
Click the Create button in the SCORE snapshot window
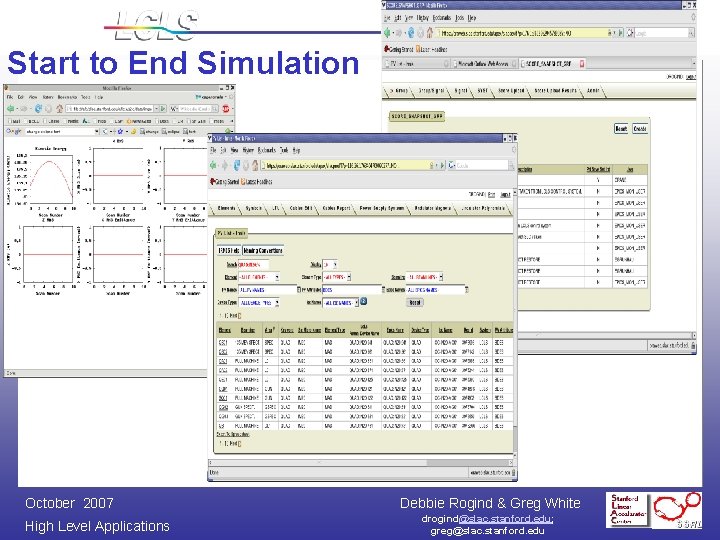(x=640, y=129)
